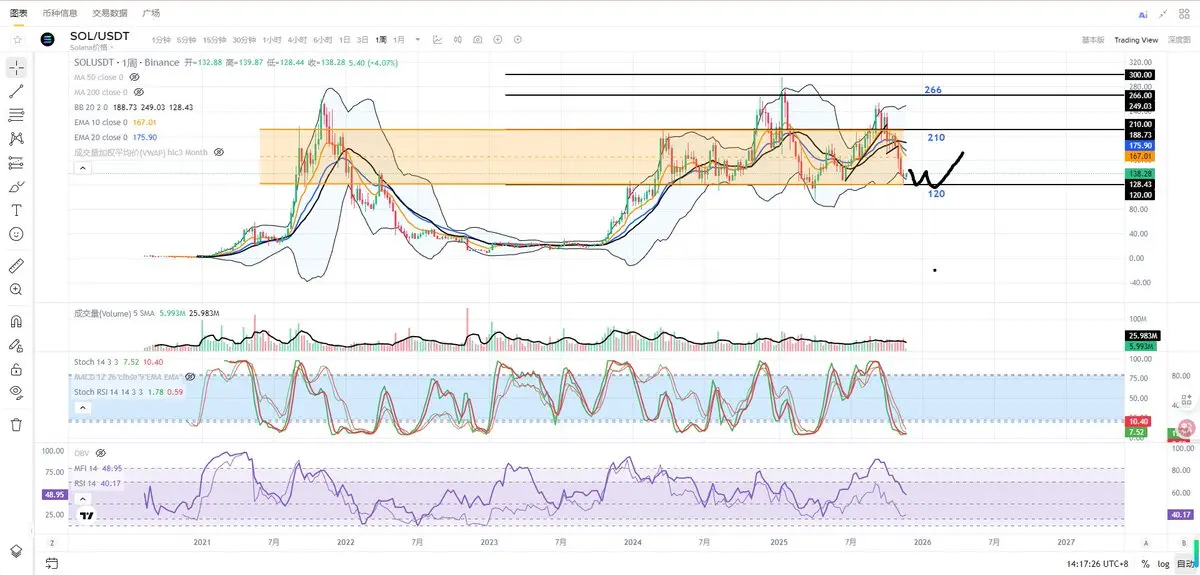The height and width of the screenshot is (575, 1200).
Task: Select the Trading View chart mode
Action: (x=1136, y=40)
